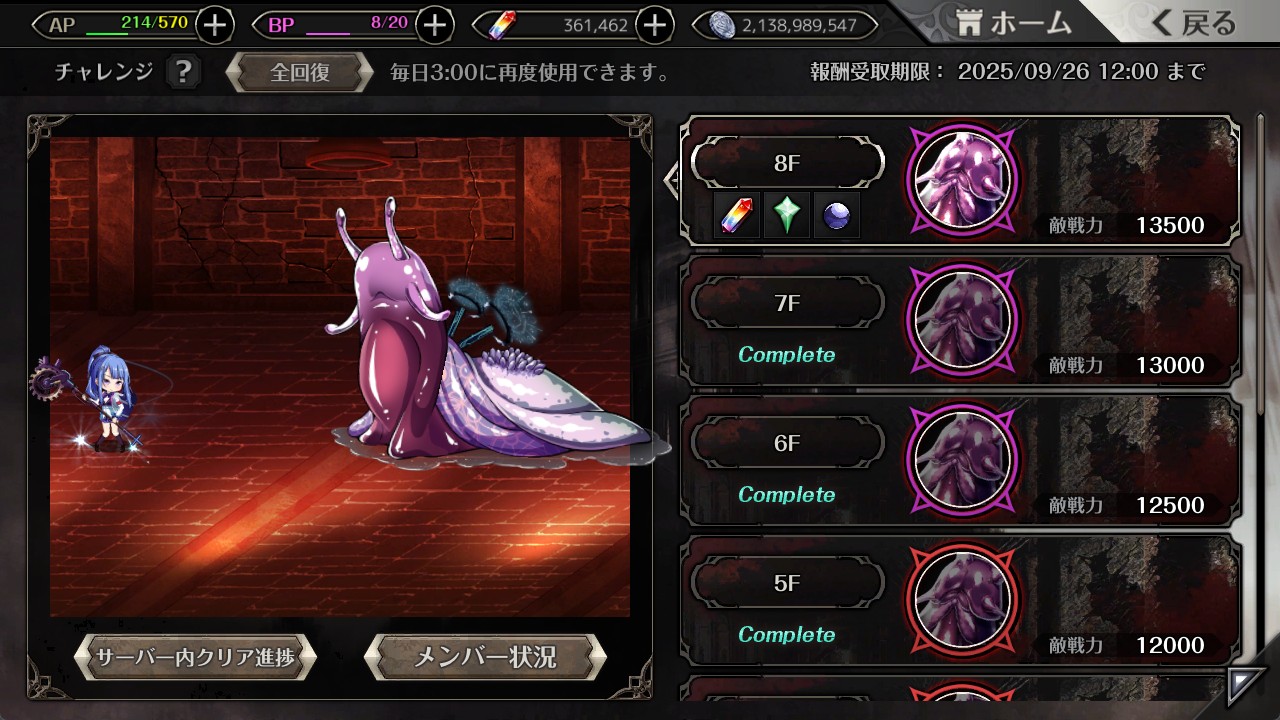Tap the purple orb reward icon on 8F

click(836, 216)
